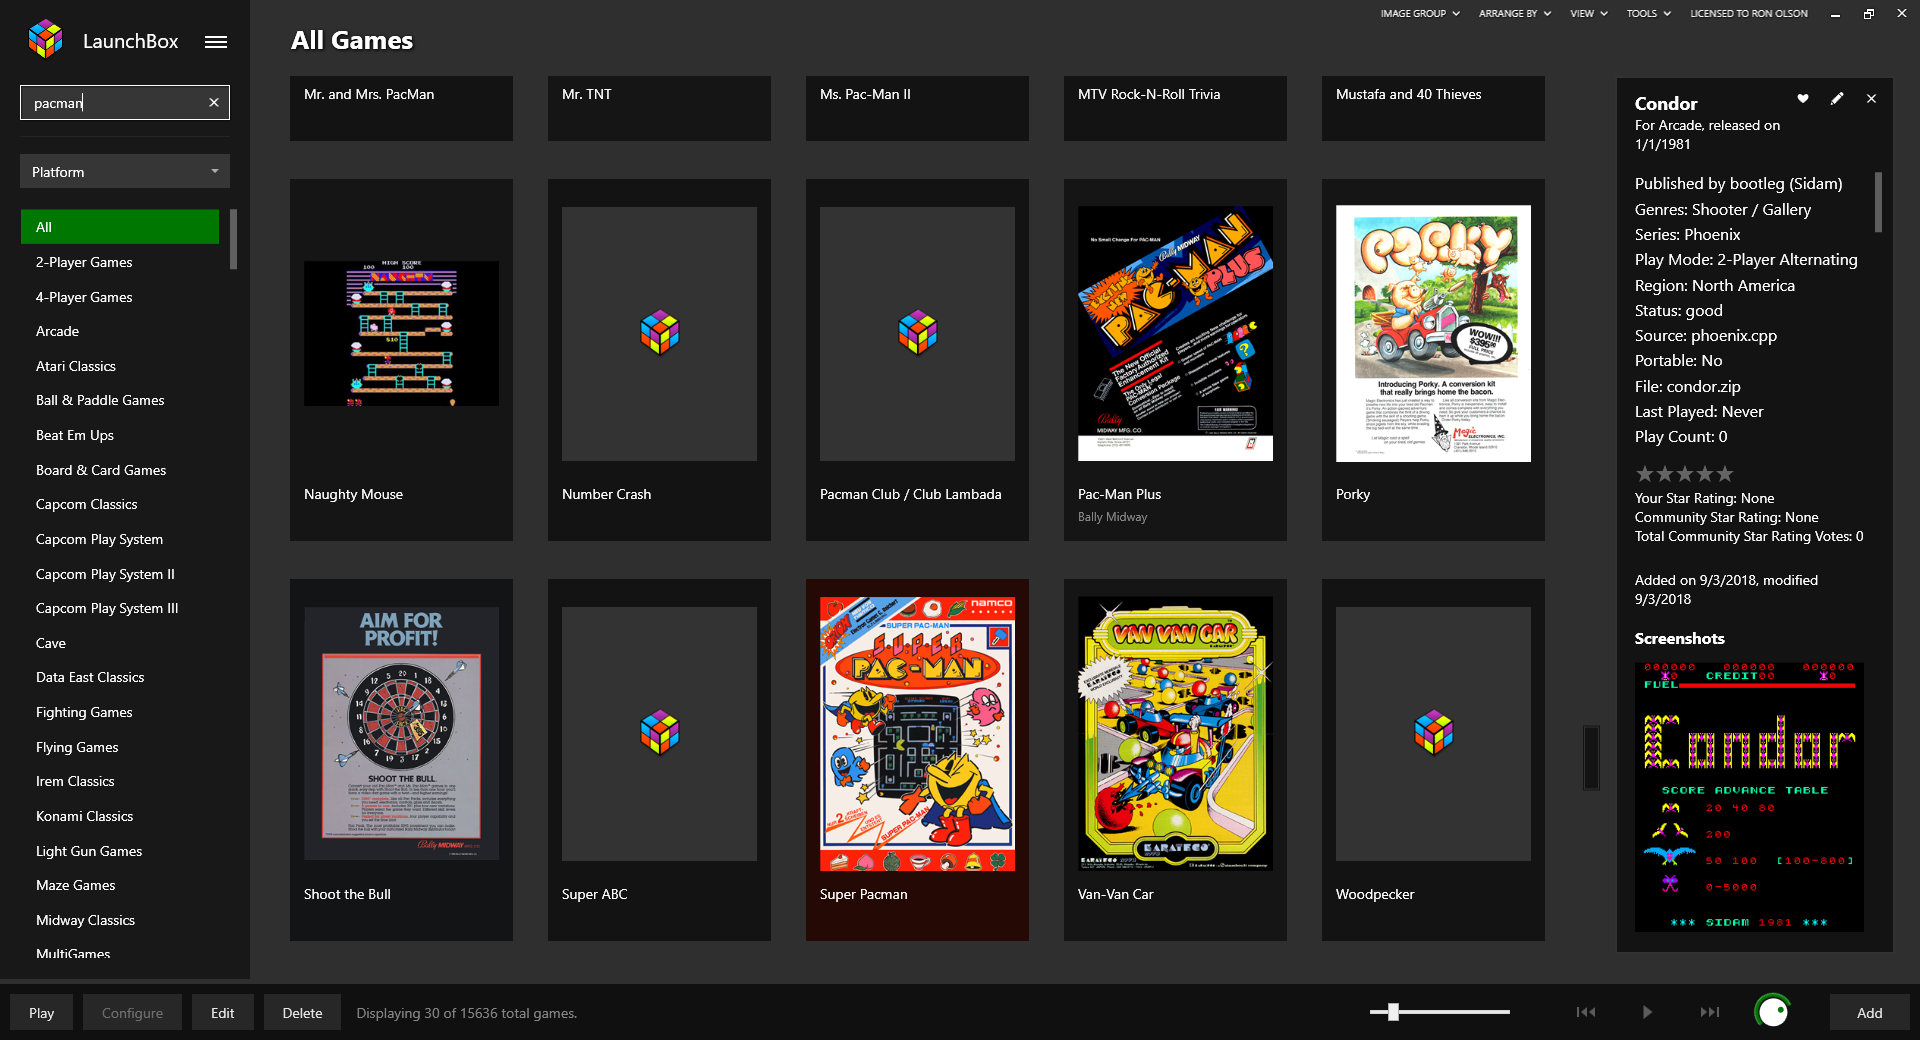Click the green circular status indicator

1773,1012
